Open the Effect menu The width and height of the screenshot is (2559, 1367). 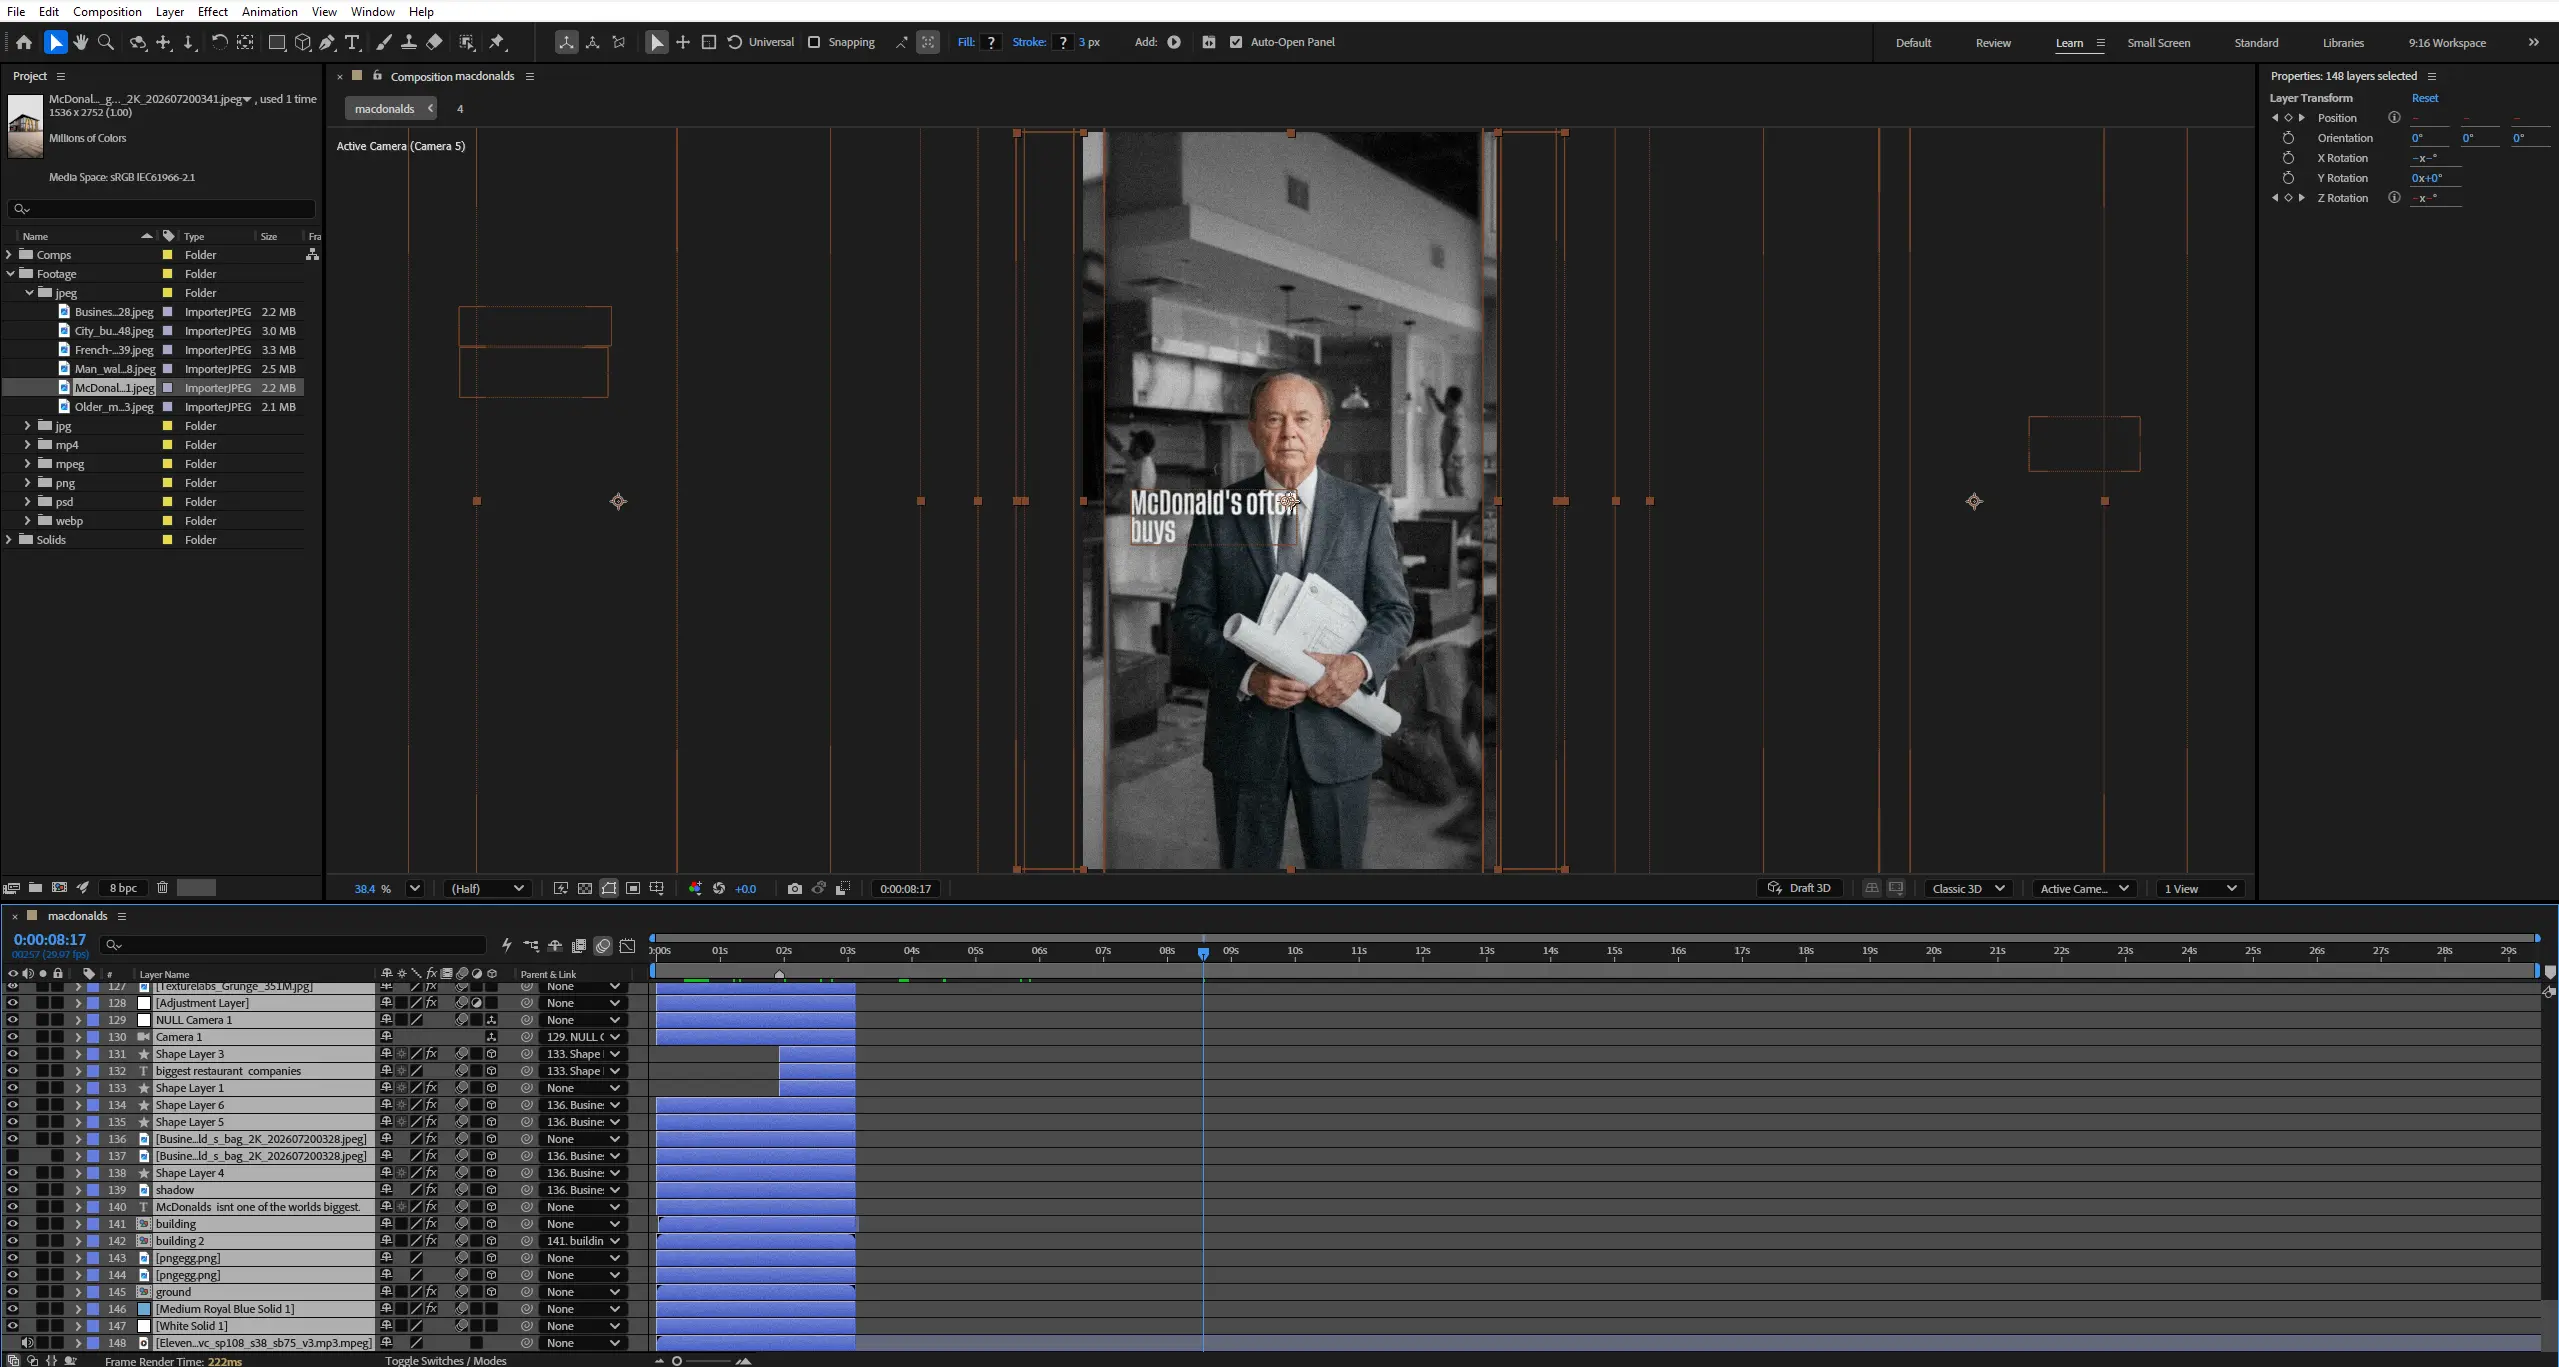coord(213,11)
